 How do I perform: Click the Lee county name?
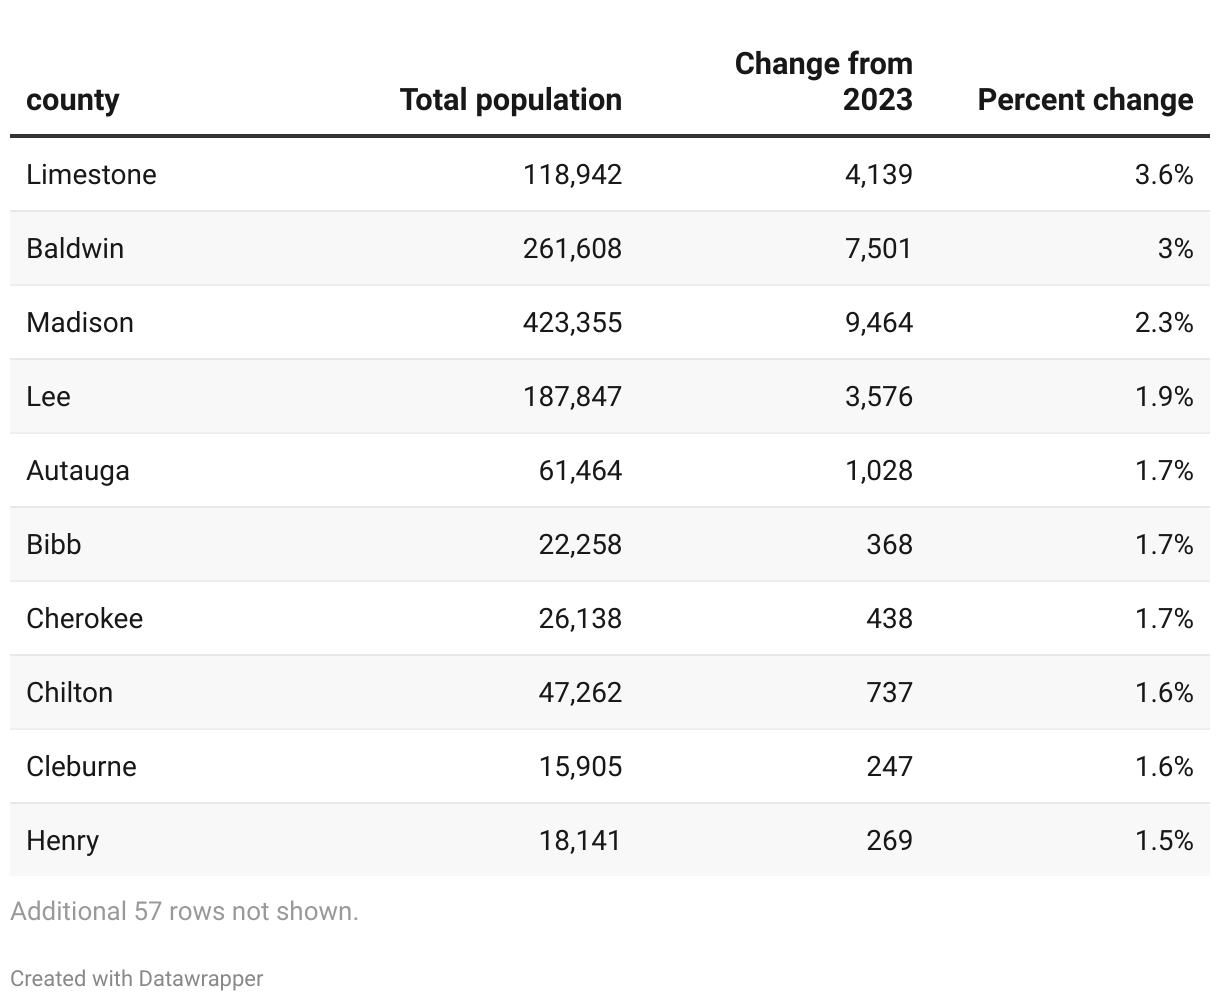(x=48, y=397)
